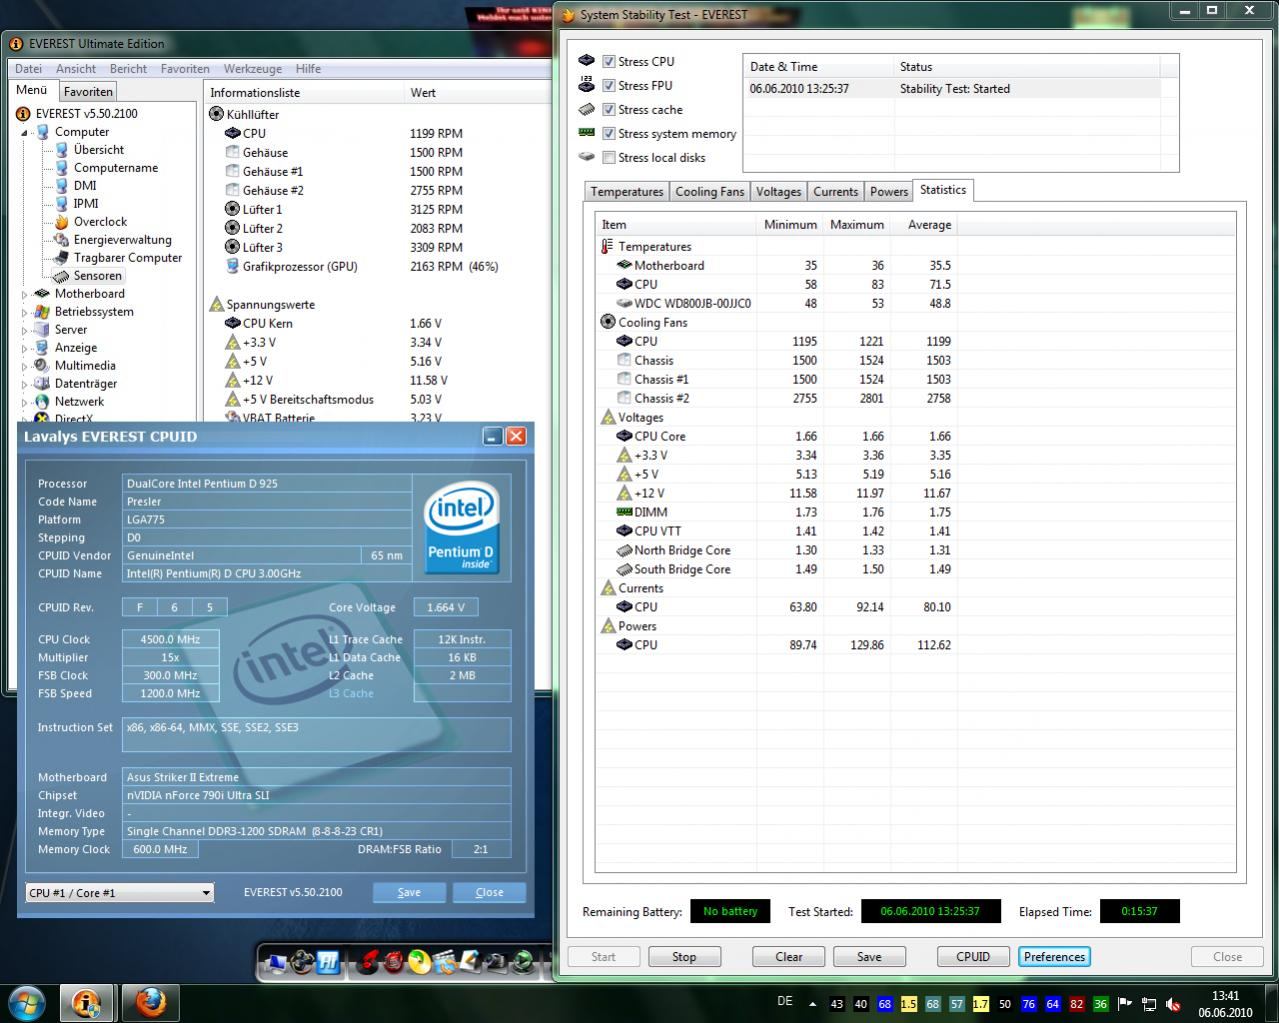The image size is (1279, 1023).
Task: Expand the Multimedia tree node
Action: click(24, 366)
